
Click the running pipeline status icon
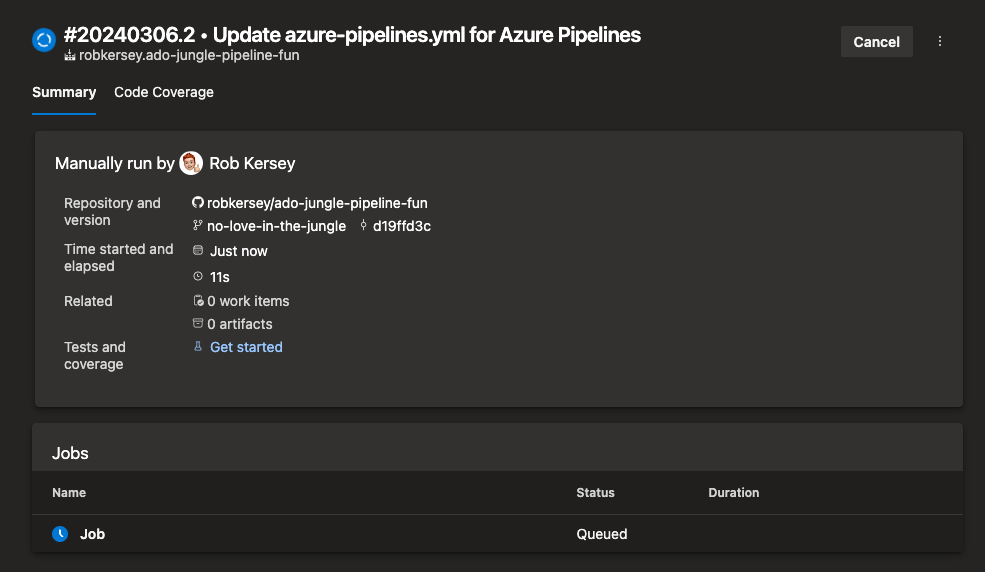(44, 41)
